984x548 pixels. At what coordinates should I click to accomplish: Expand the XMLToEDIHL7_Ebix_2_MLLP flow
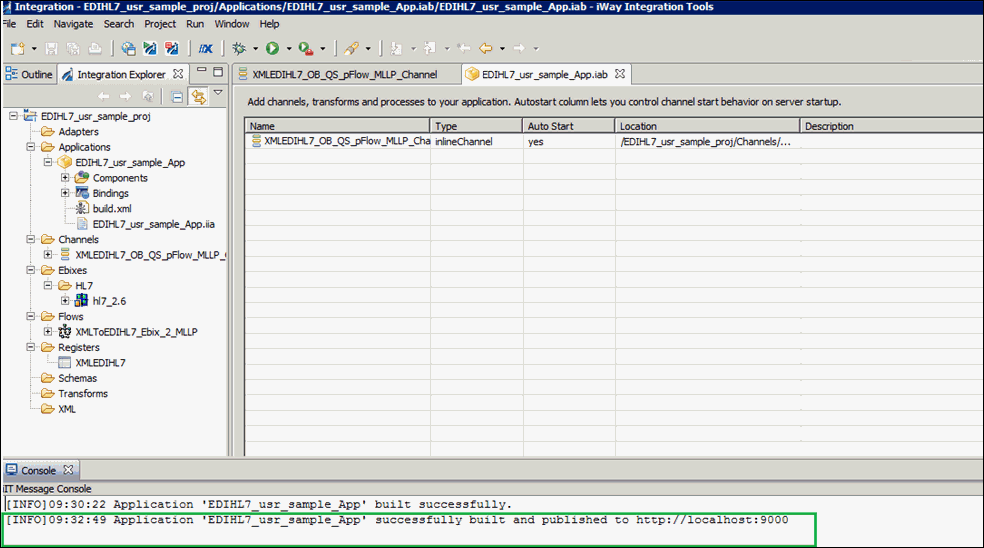pyautogui.click(x=48, y=331)
